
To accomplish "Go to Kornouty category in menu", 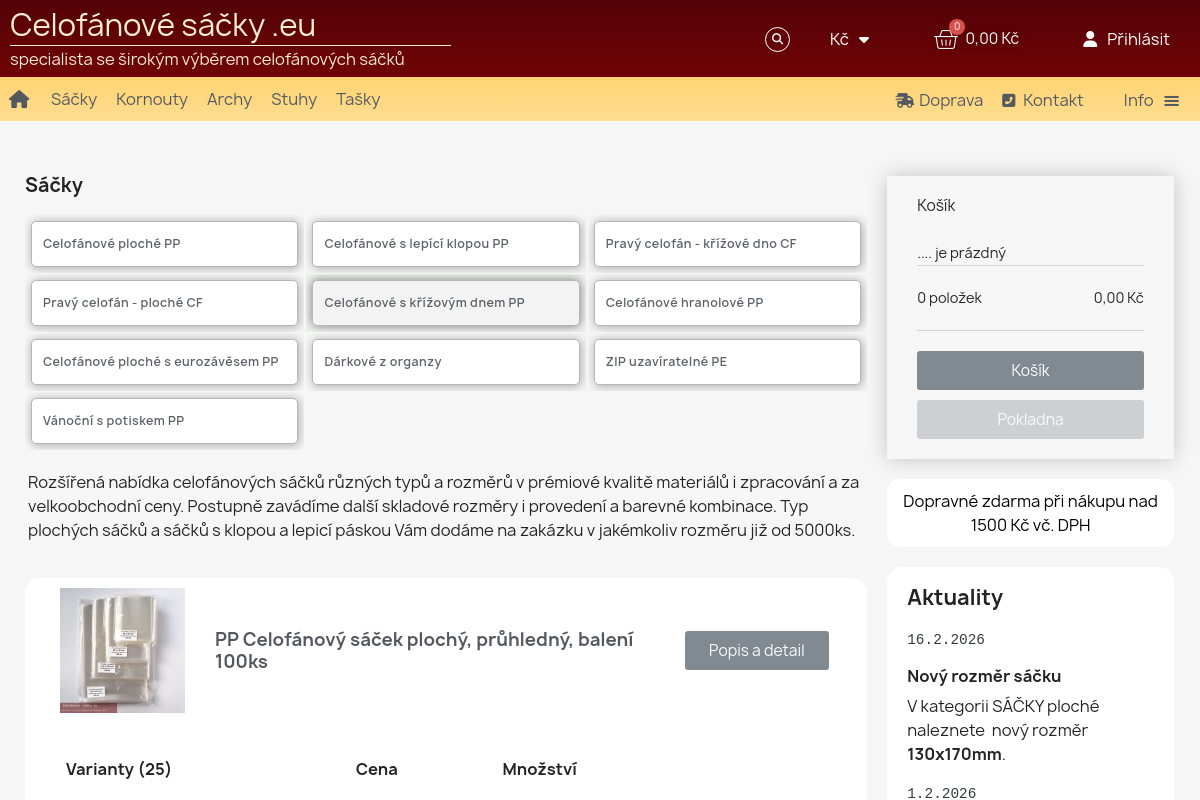I will click(x=152, y=100).
